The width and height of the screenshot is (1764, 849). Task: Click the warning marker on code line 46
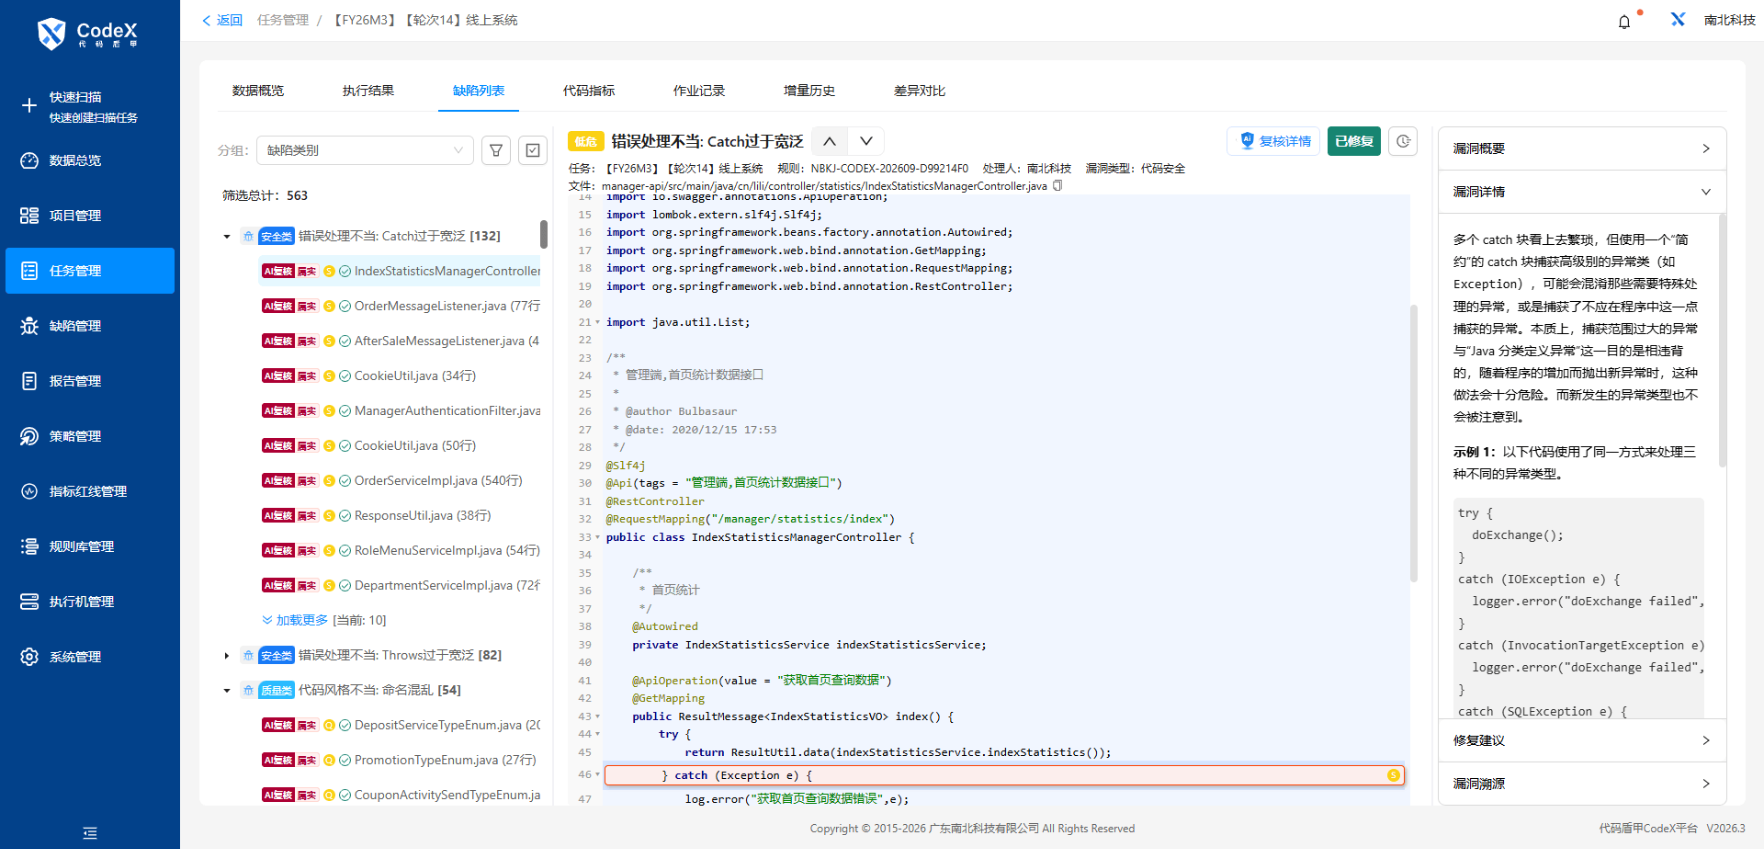pos(1393,775)
